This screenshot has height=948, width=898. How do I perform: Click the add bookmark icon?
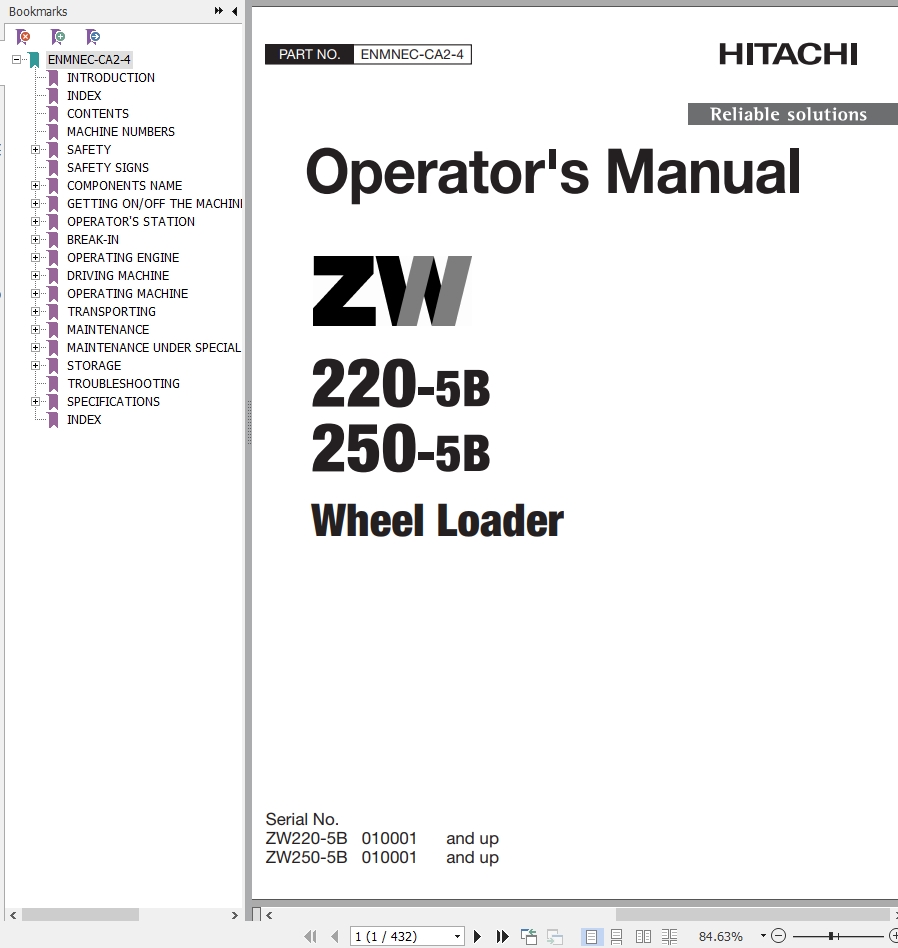58,37
